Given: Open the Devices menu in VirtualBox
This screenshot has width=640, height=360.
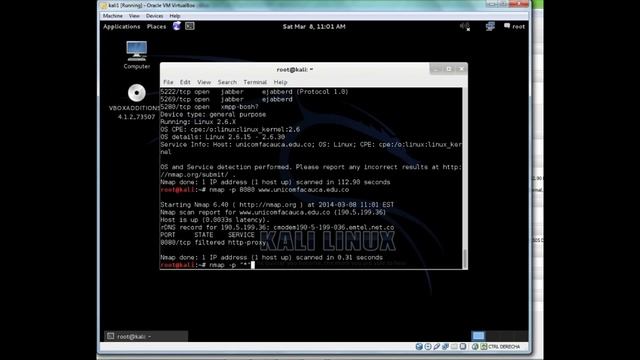Looking at the screenshot, I should pos(154,16).
